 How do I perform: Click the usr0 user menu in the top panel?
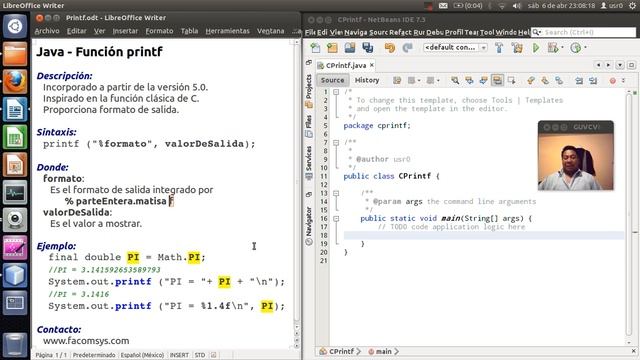tap(611, 6)
